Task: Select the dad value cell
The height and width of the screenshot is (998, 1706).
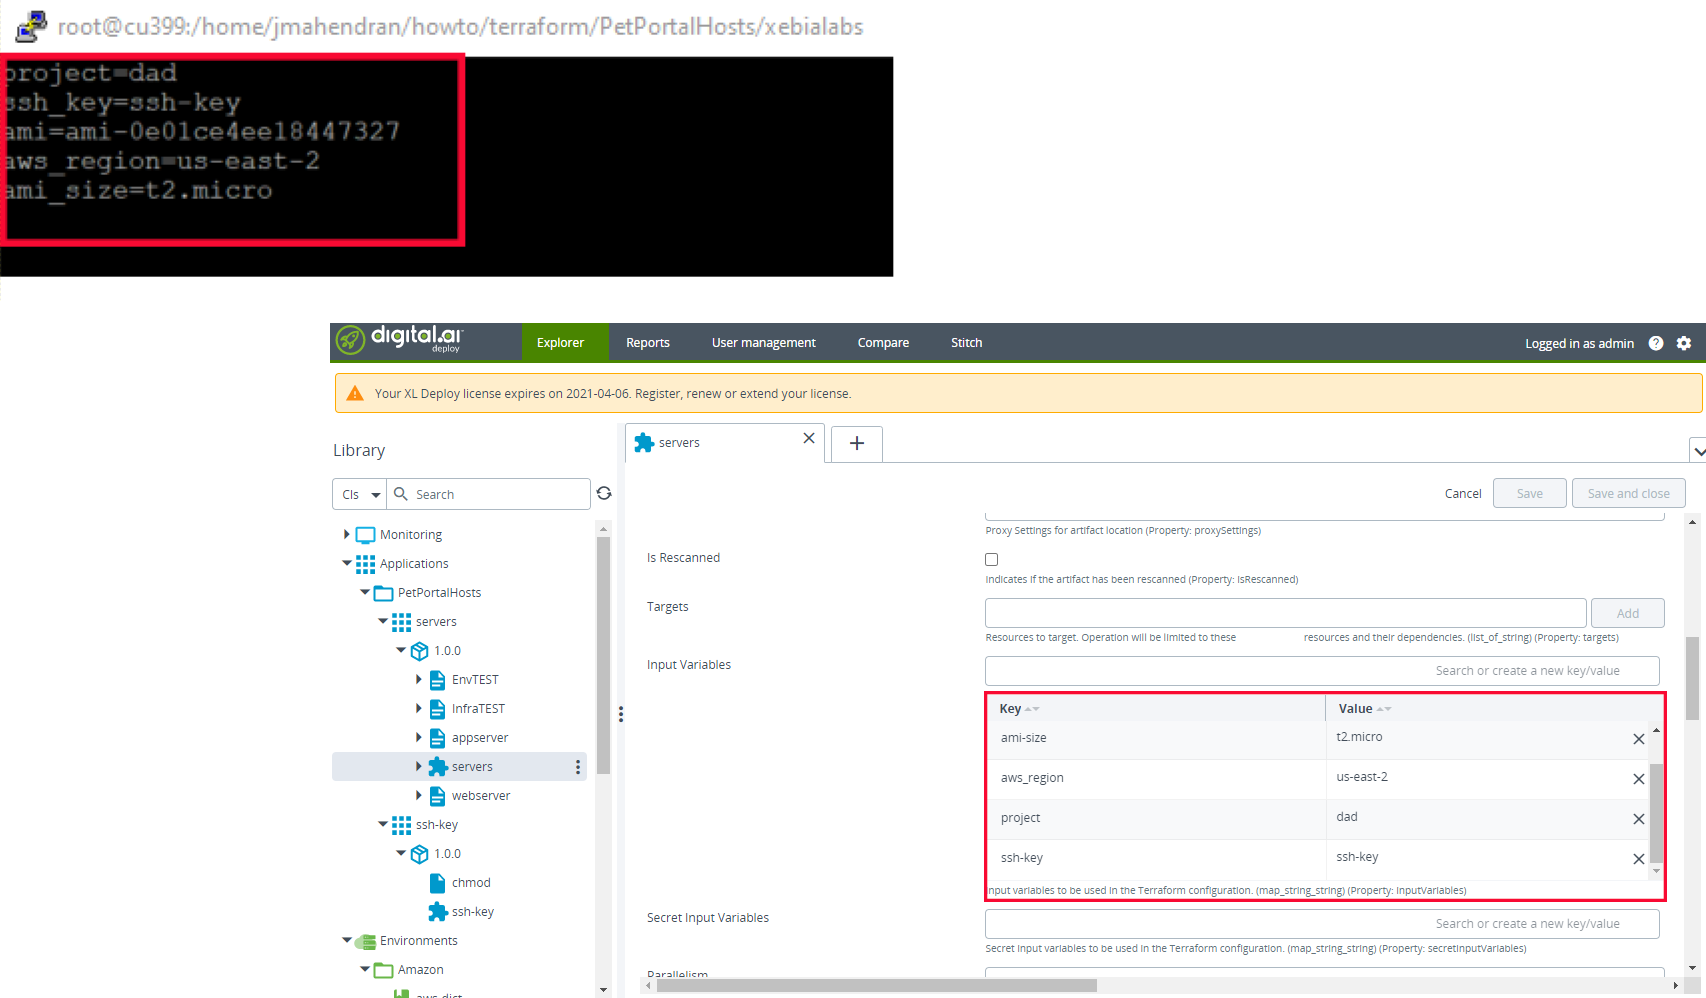Action: 1479,817
